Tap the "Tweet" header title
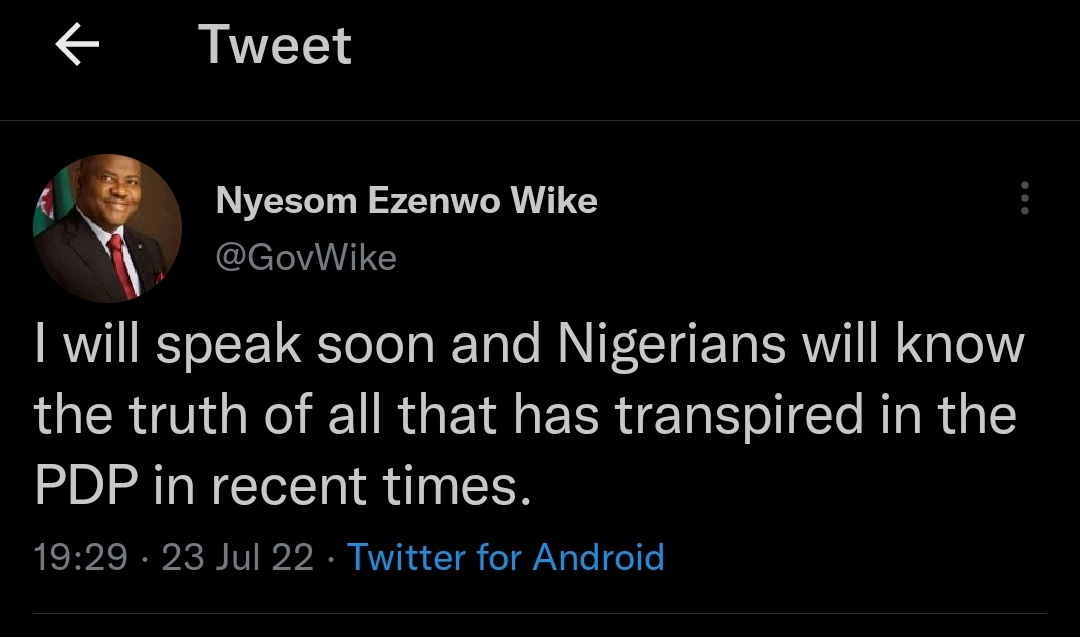Image resolution: width=1080 pixels, height=637 pixels. 275,46
